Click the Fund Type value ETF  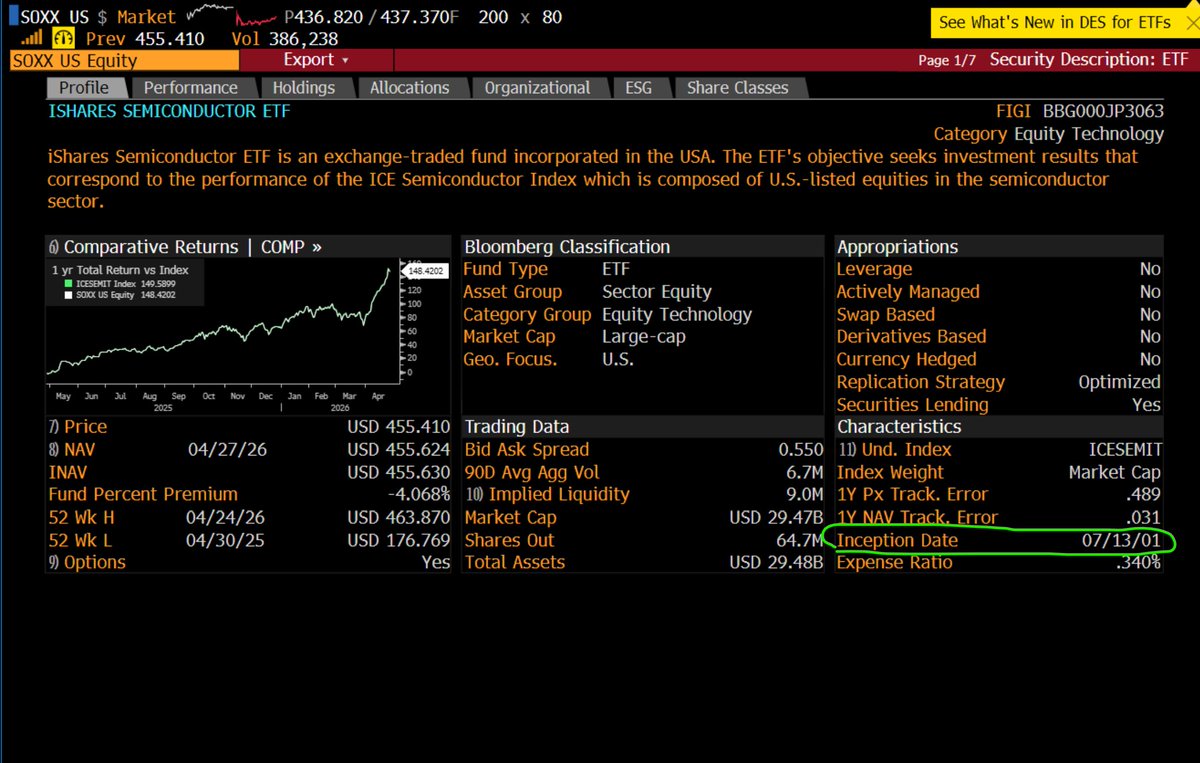click(616, 269)
